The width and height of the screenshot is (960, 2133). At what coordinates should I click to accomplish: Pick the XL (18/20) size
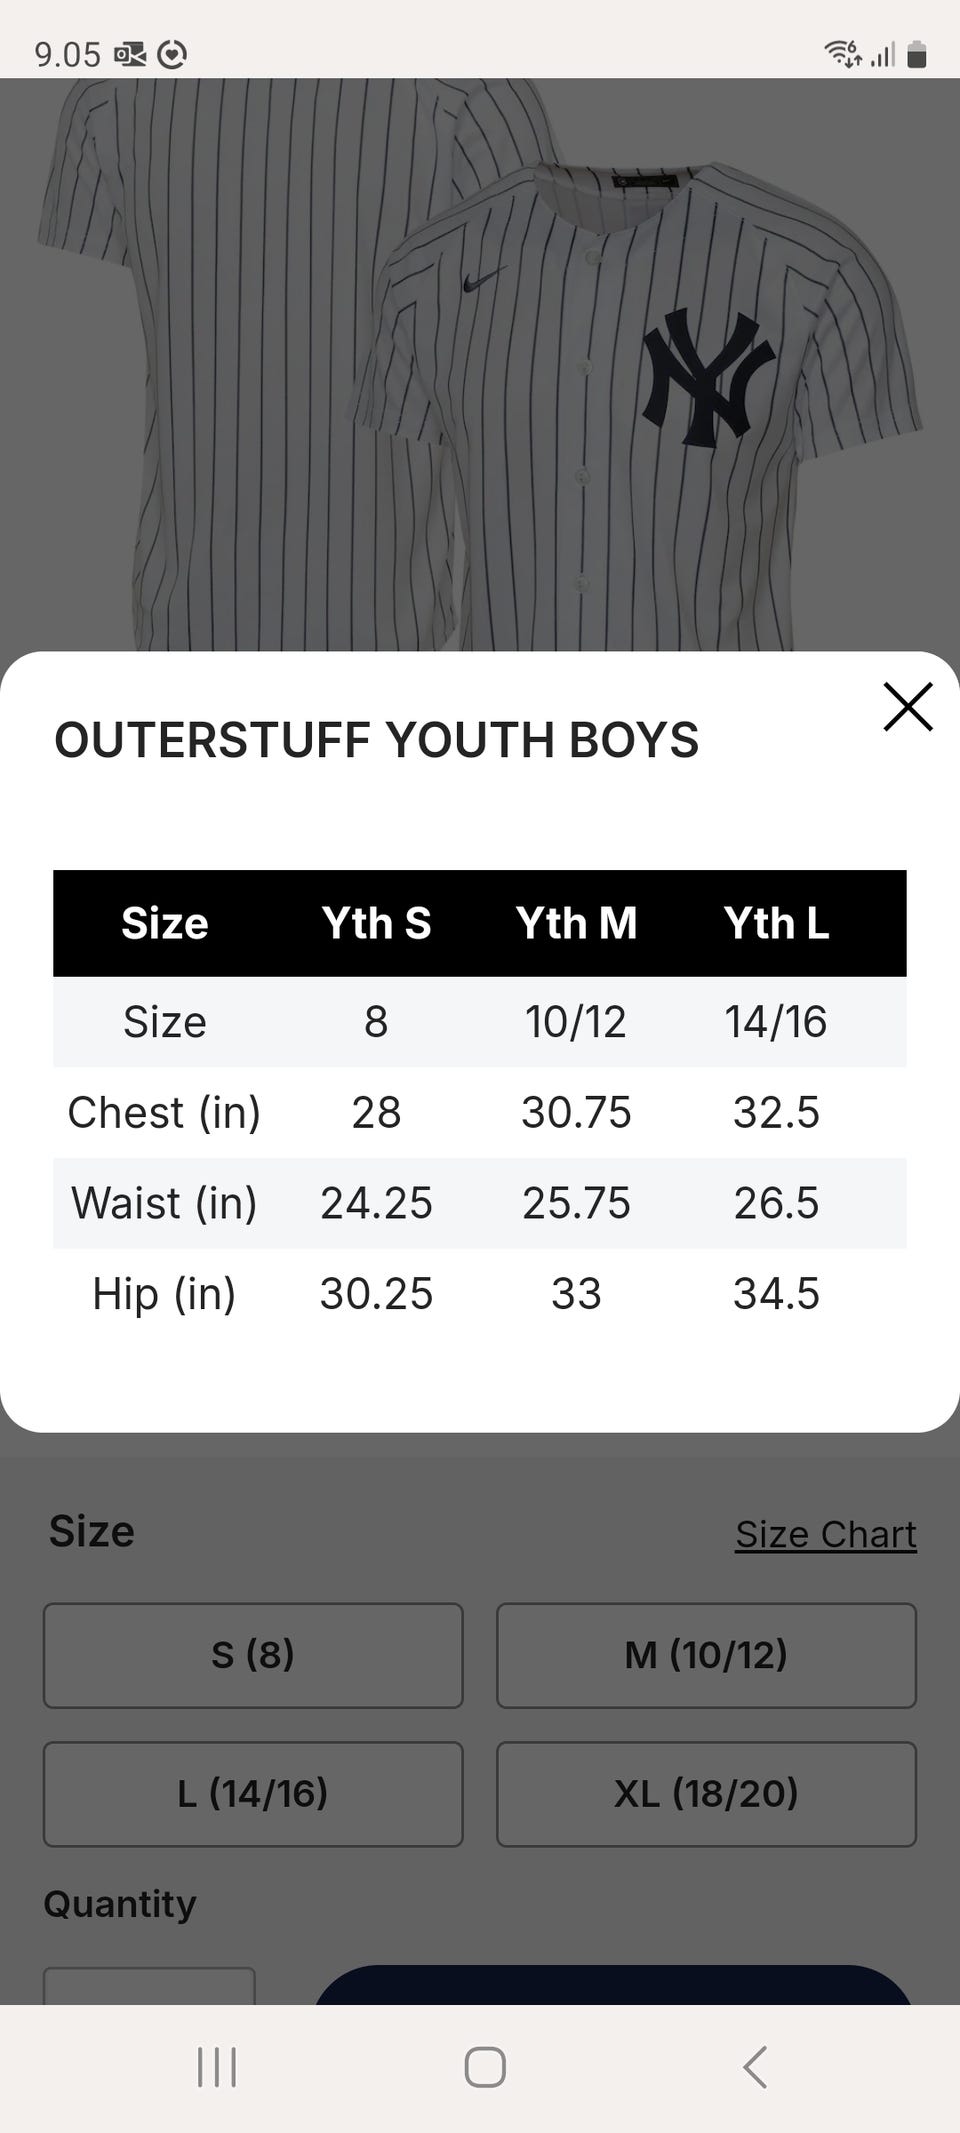(x=706, y=1794)
